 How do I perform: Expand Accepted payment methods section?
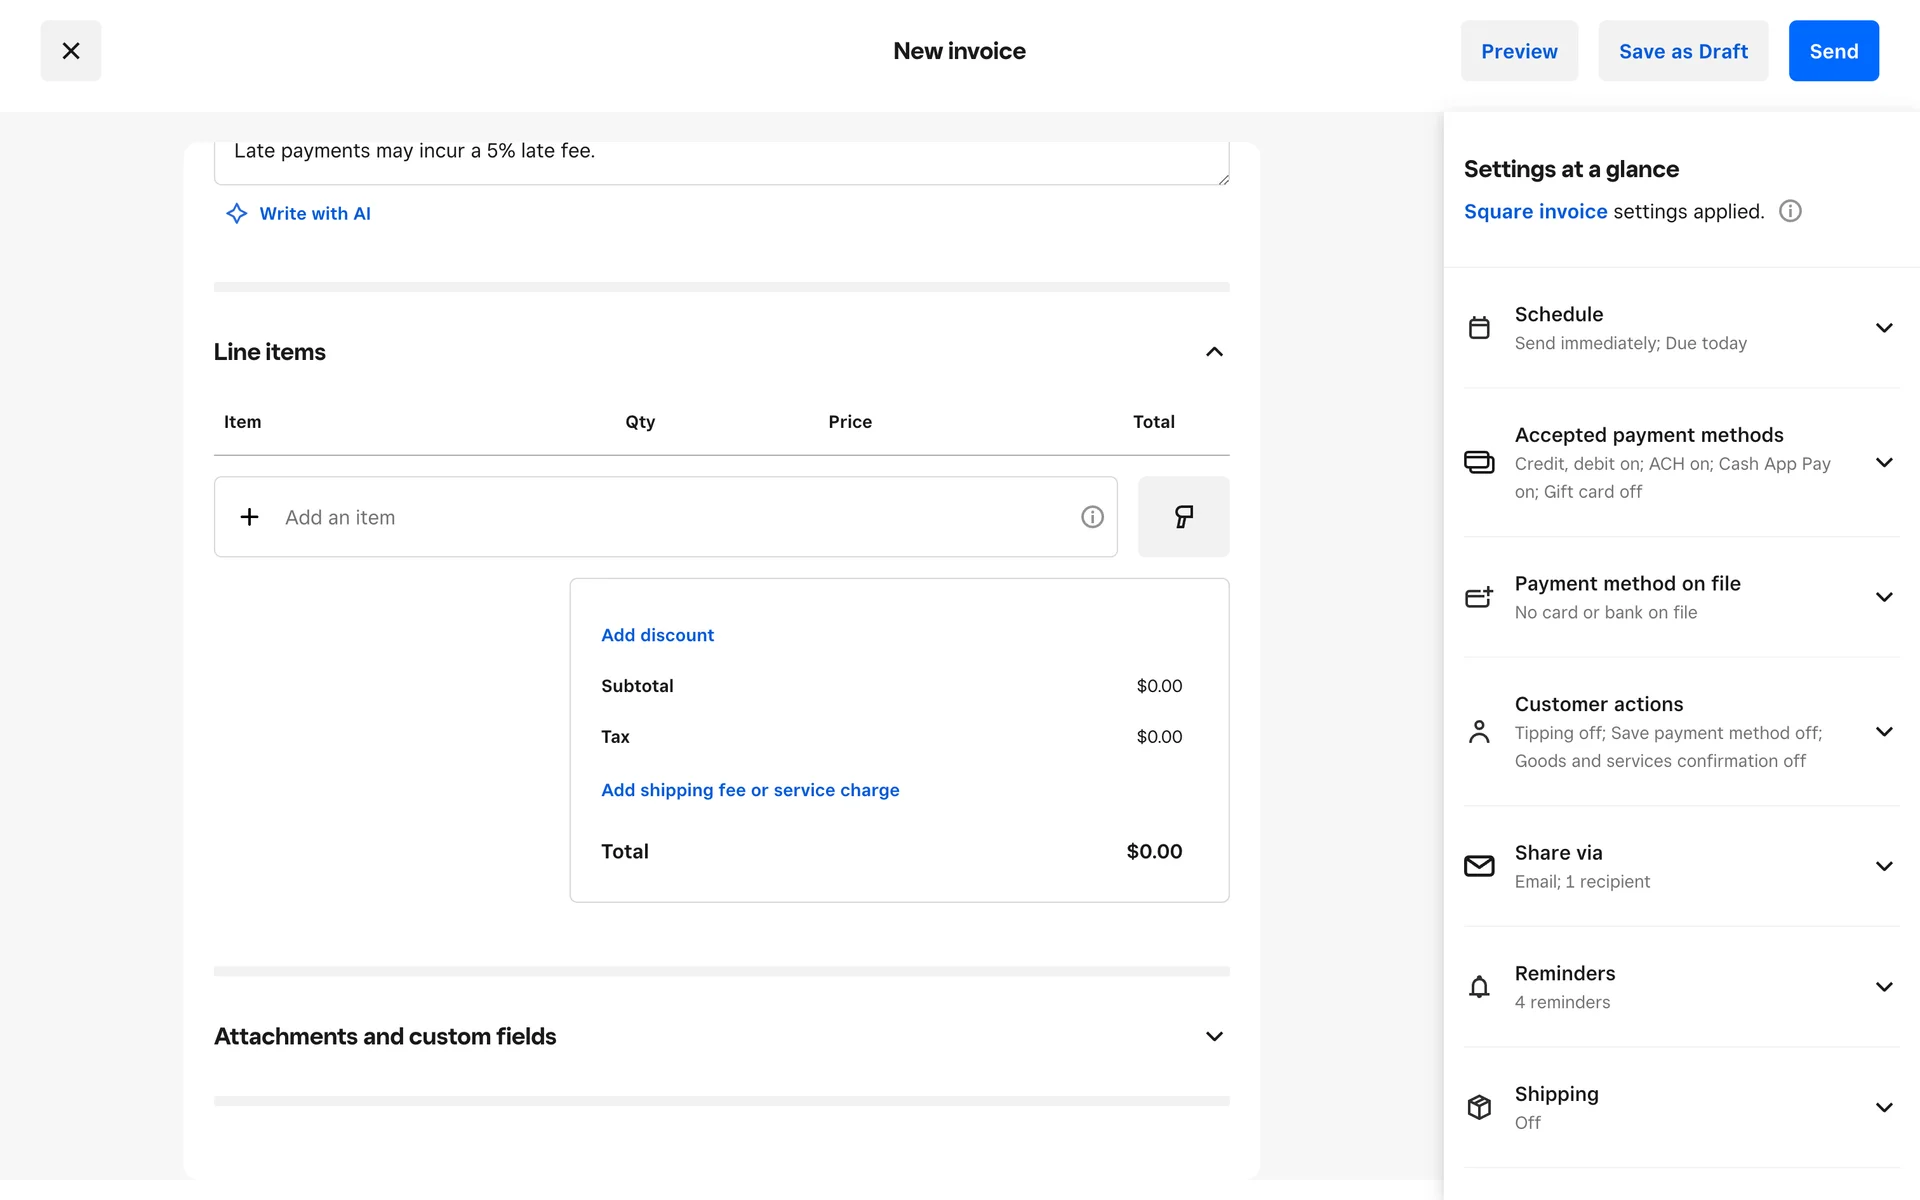[1884, 462]
